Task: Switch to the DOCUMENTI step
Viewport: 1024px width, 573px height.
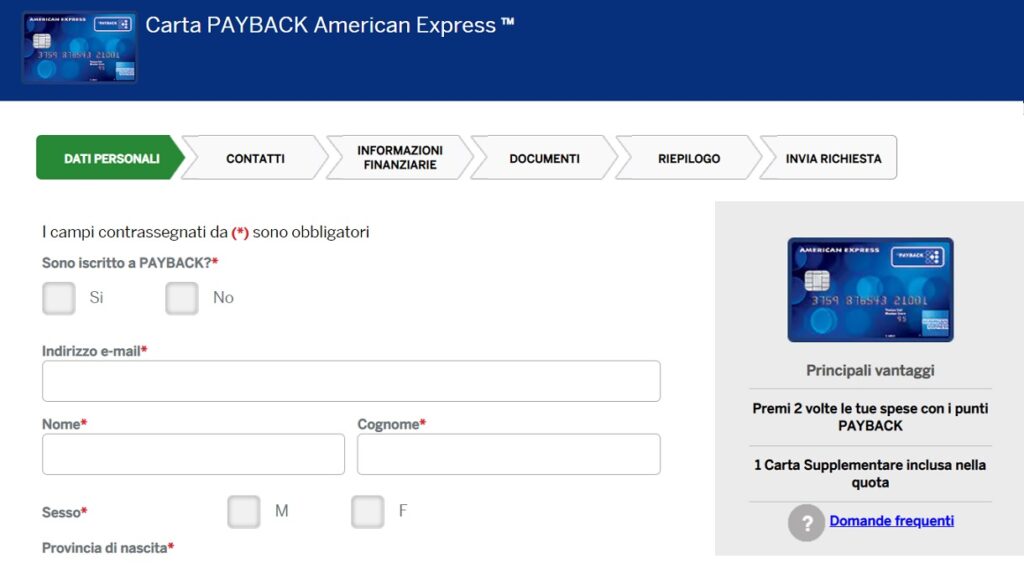Action: click(544, 157)
